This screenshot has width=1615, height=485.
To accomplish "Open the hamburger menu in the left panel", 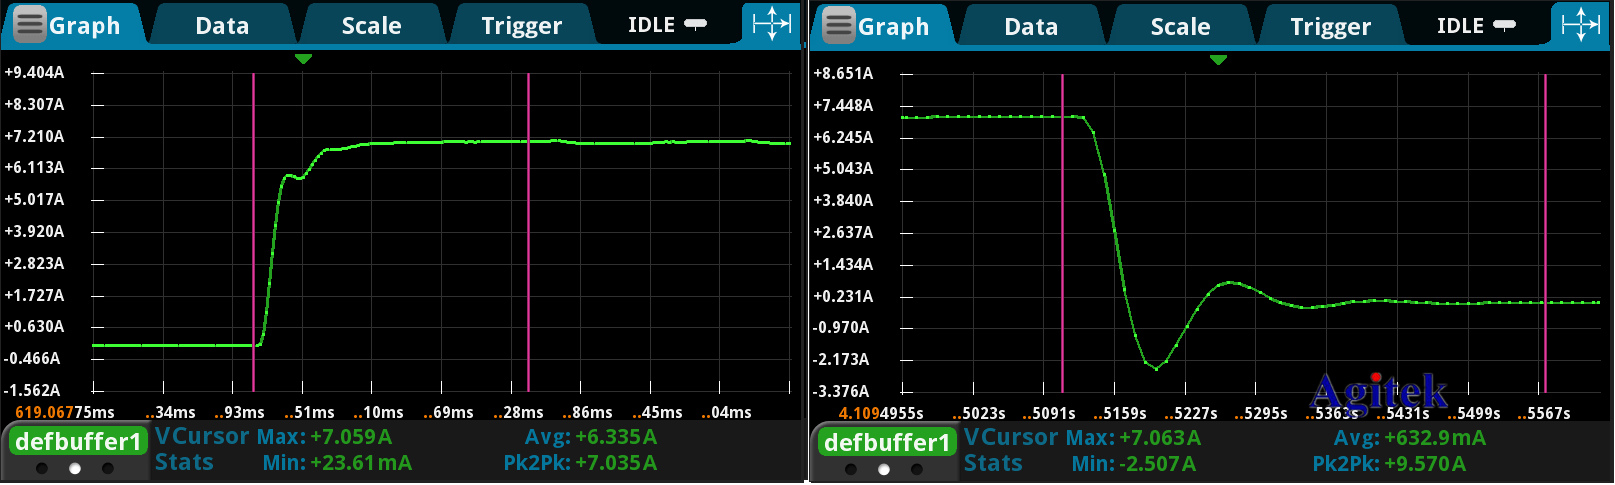I will (29, 25).
